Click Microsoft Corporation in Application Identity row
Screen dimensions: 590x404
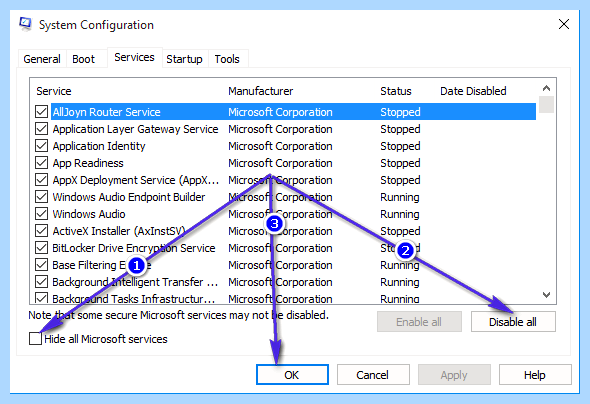pyautogui.click(x=280, y=146)
